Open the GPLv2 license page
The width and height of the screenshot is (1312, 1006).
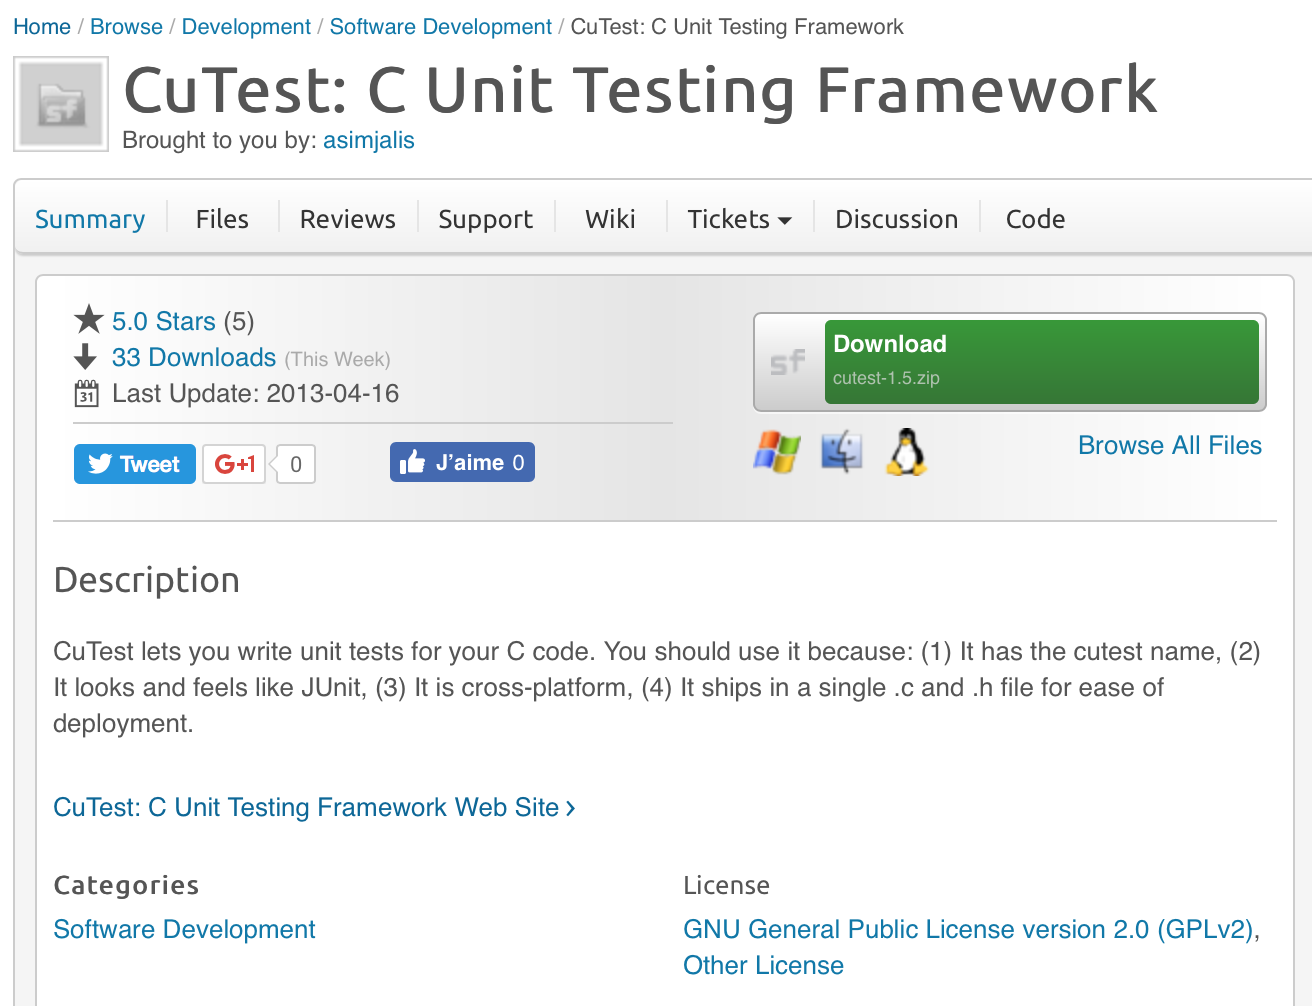click(x=971, y=929)
